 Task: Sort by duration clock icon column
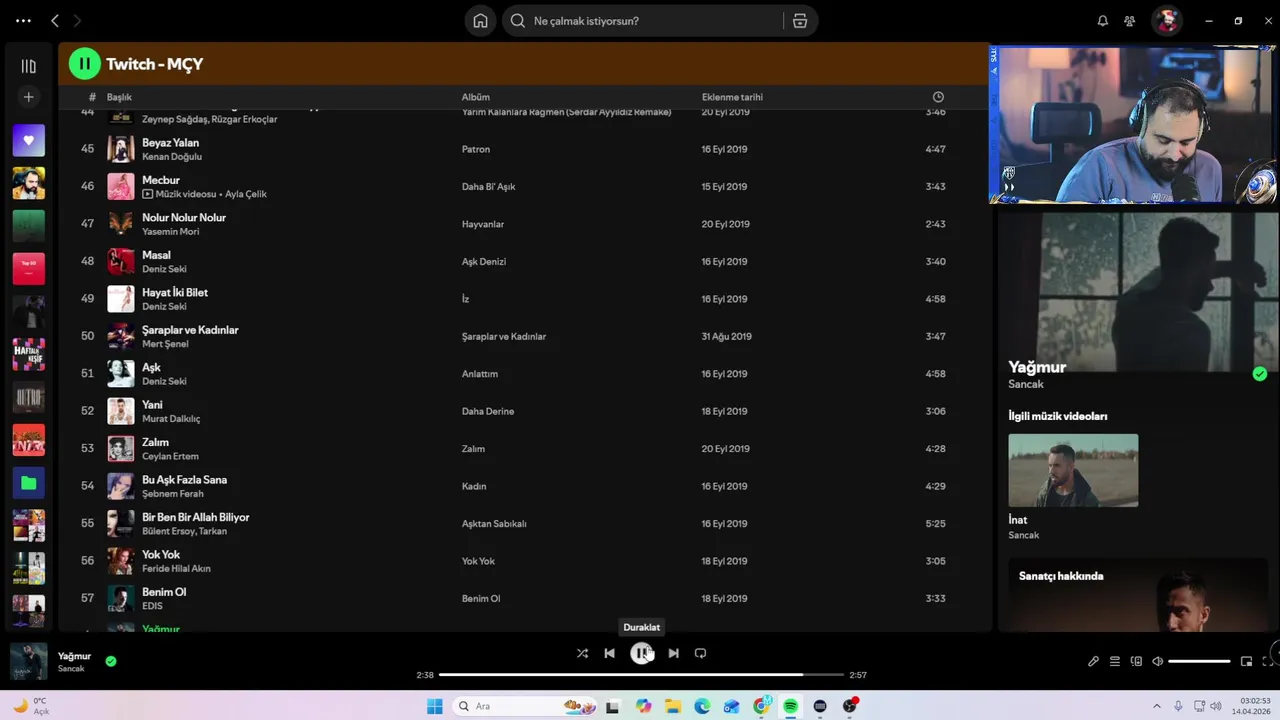(938, 97)
